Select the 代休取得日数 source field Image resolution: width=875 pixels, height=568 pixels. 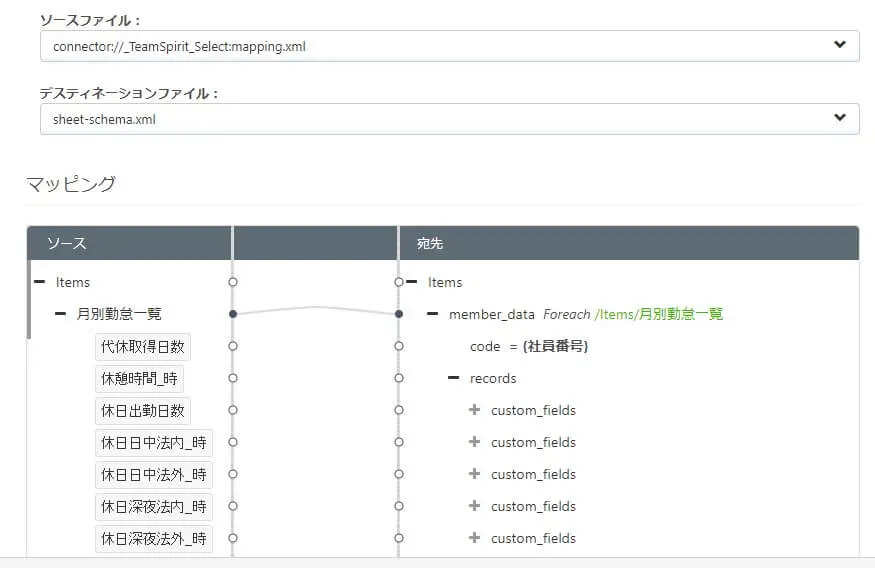[x=143, y=346]
